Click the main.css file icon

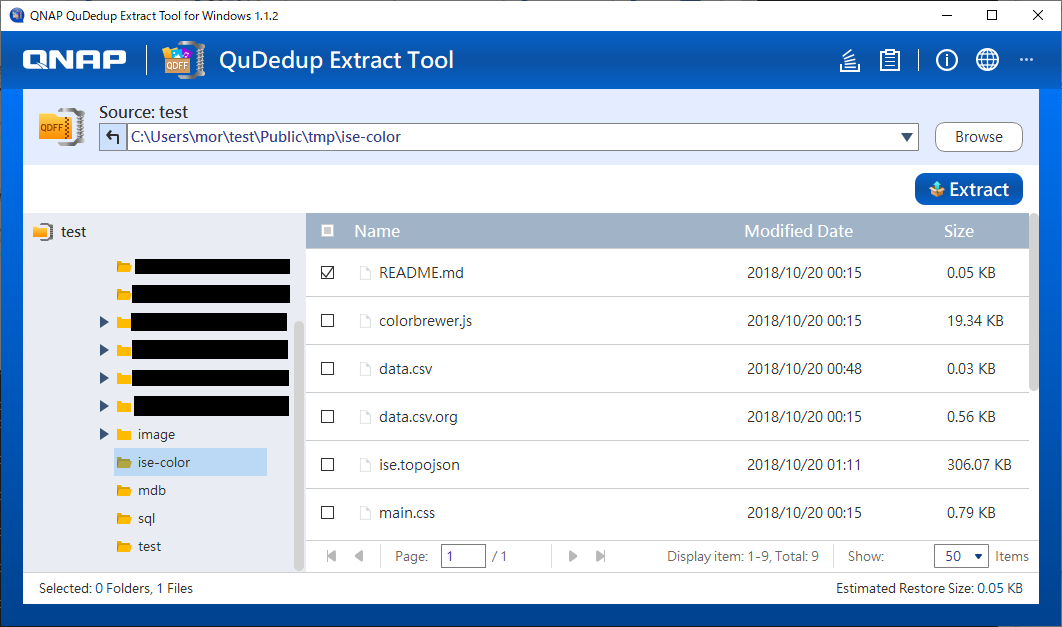coord(365,513)
